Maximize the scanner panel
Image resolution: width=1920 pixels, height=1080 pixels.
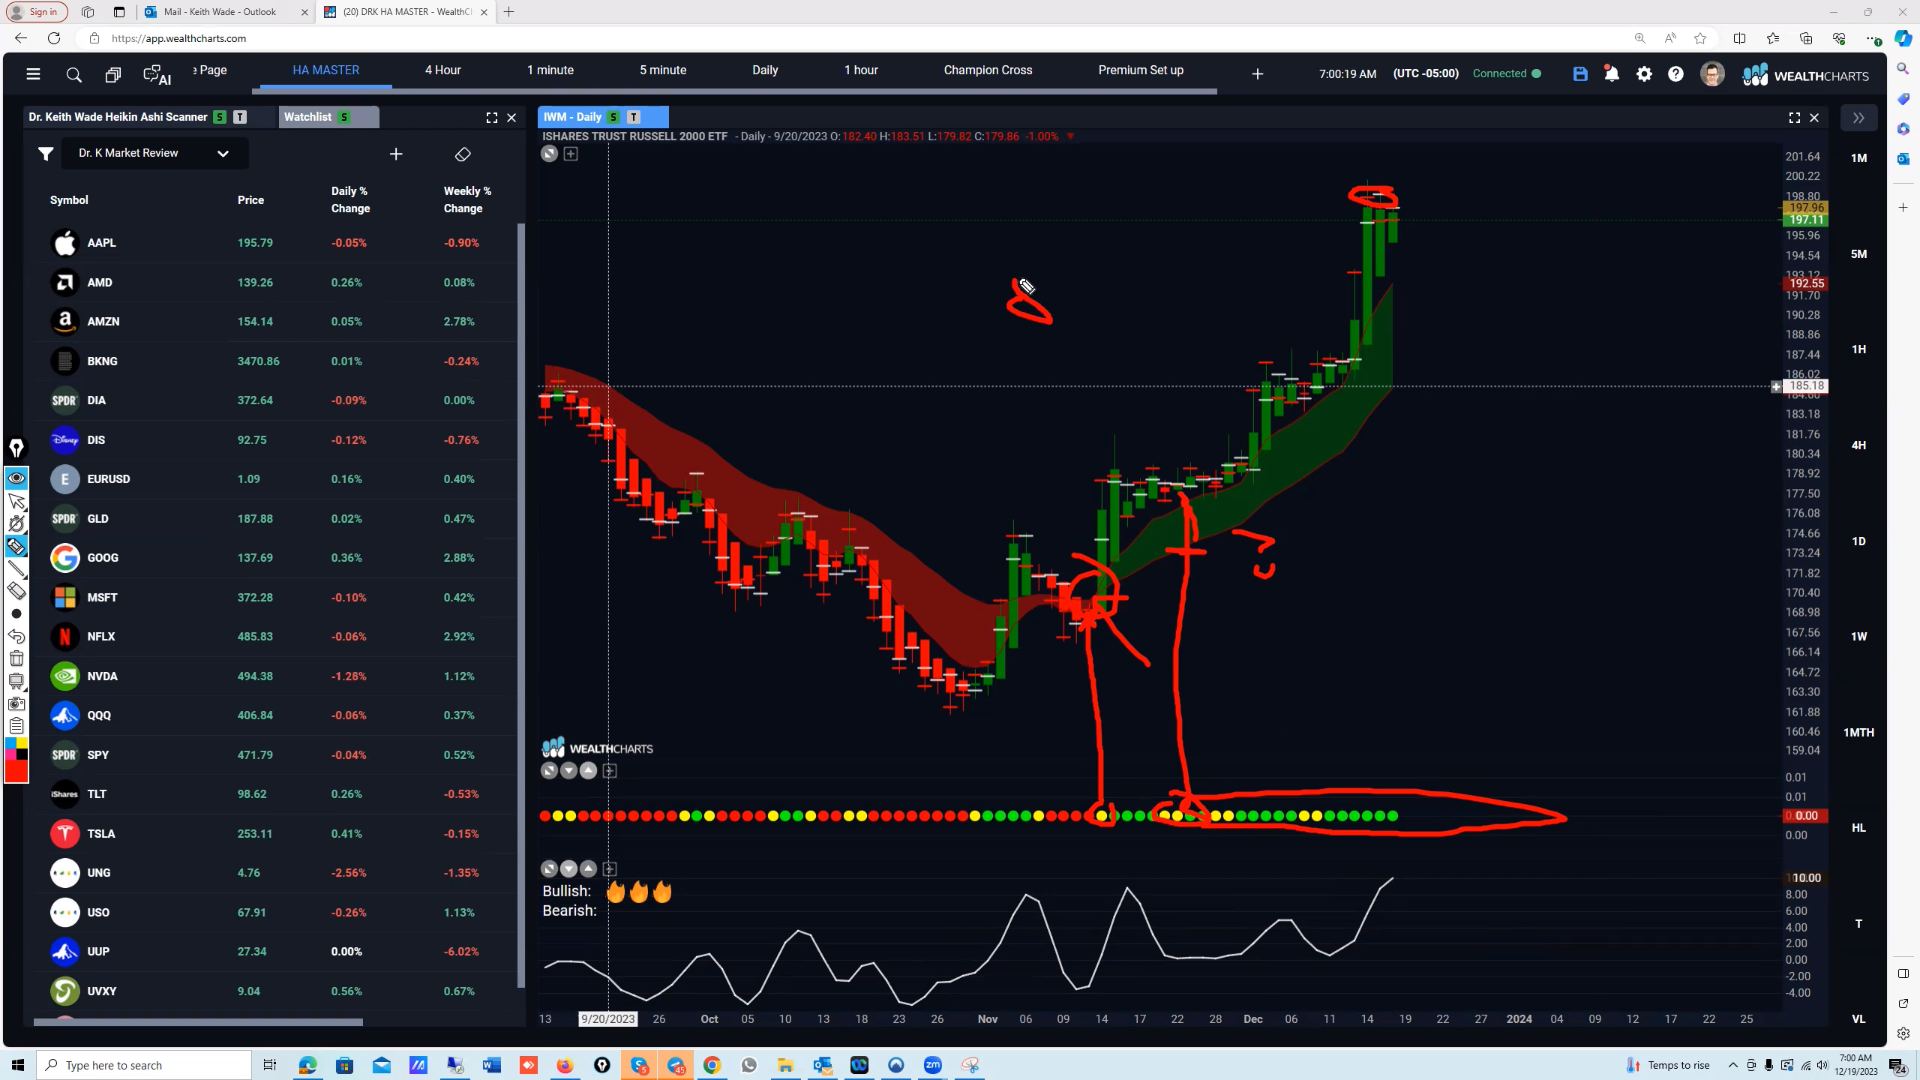pyautogui.click(x=492, y=118)
